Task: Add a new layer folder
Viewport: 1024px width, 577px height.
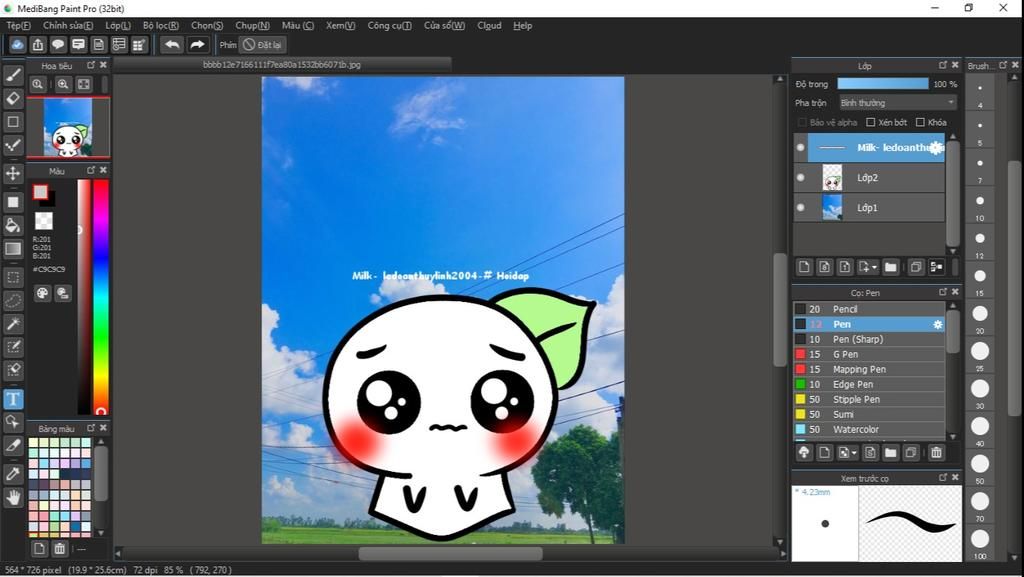Action: 891,267
